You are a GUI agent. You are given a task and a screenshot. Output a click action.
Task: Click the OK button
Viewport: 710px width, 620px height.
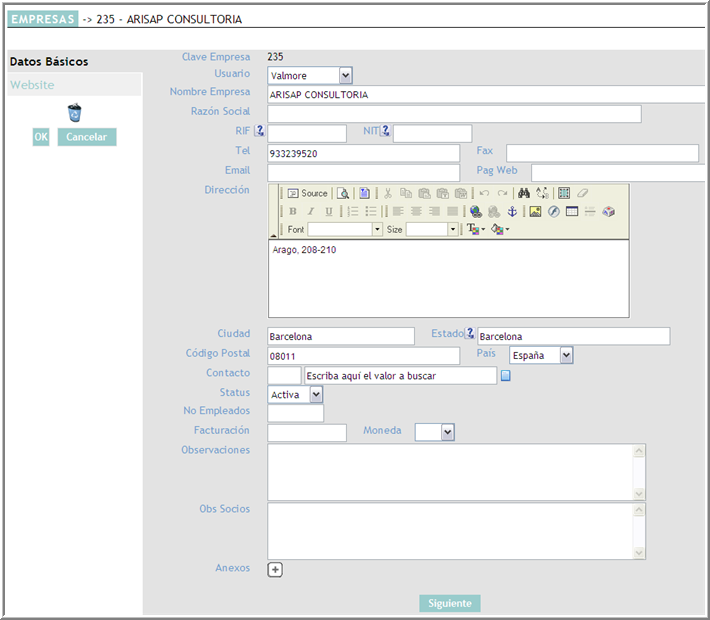pyautogui.click(x=41, y=137)
